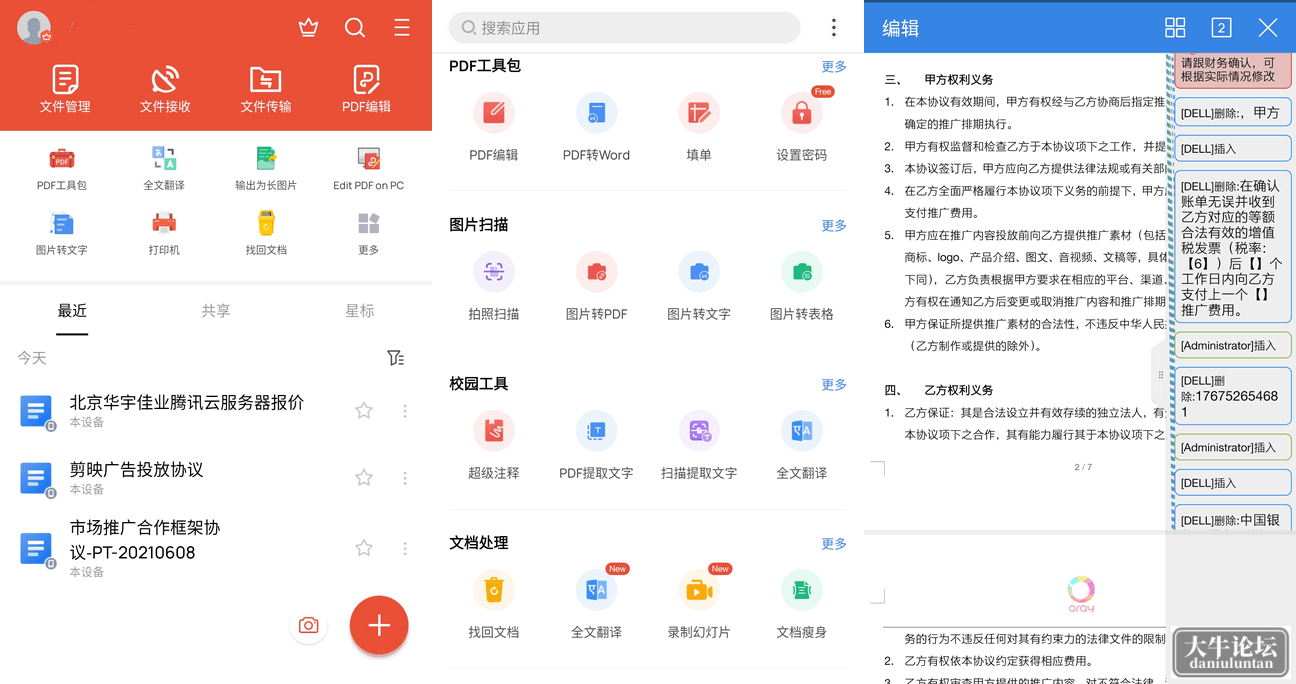Image resolution: width=1296 pixels, height=684 pixels.
Task: Open 超级注释 tool
Action: [x=494, y=445]
